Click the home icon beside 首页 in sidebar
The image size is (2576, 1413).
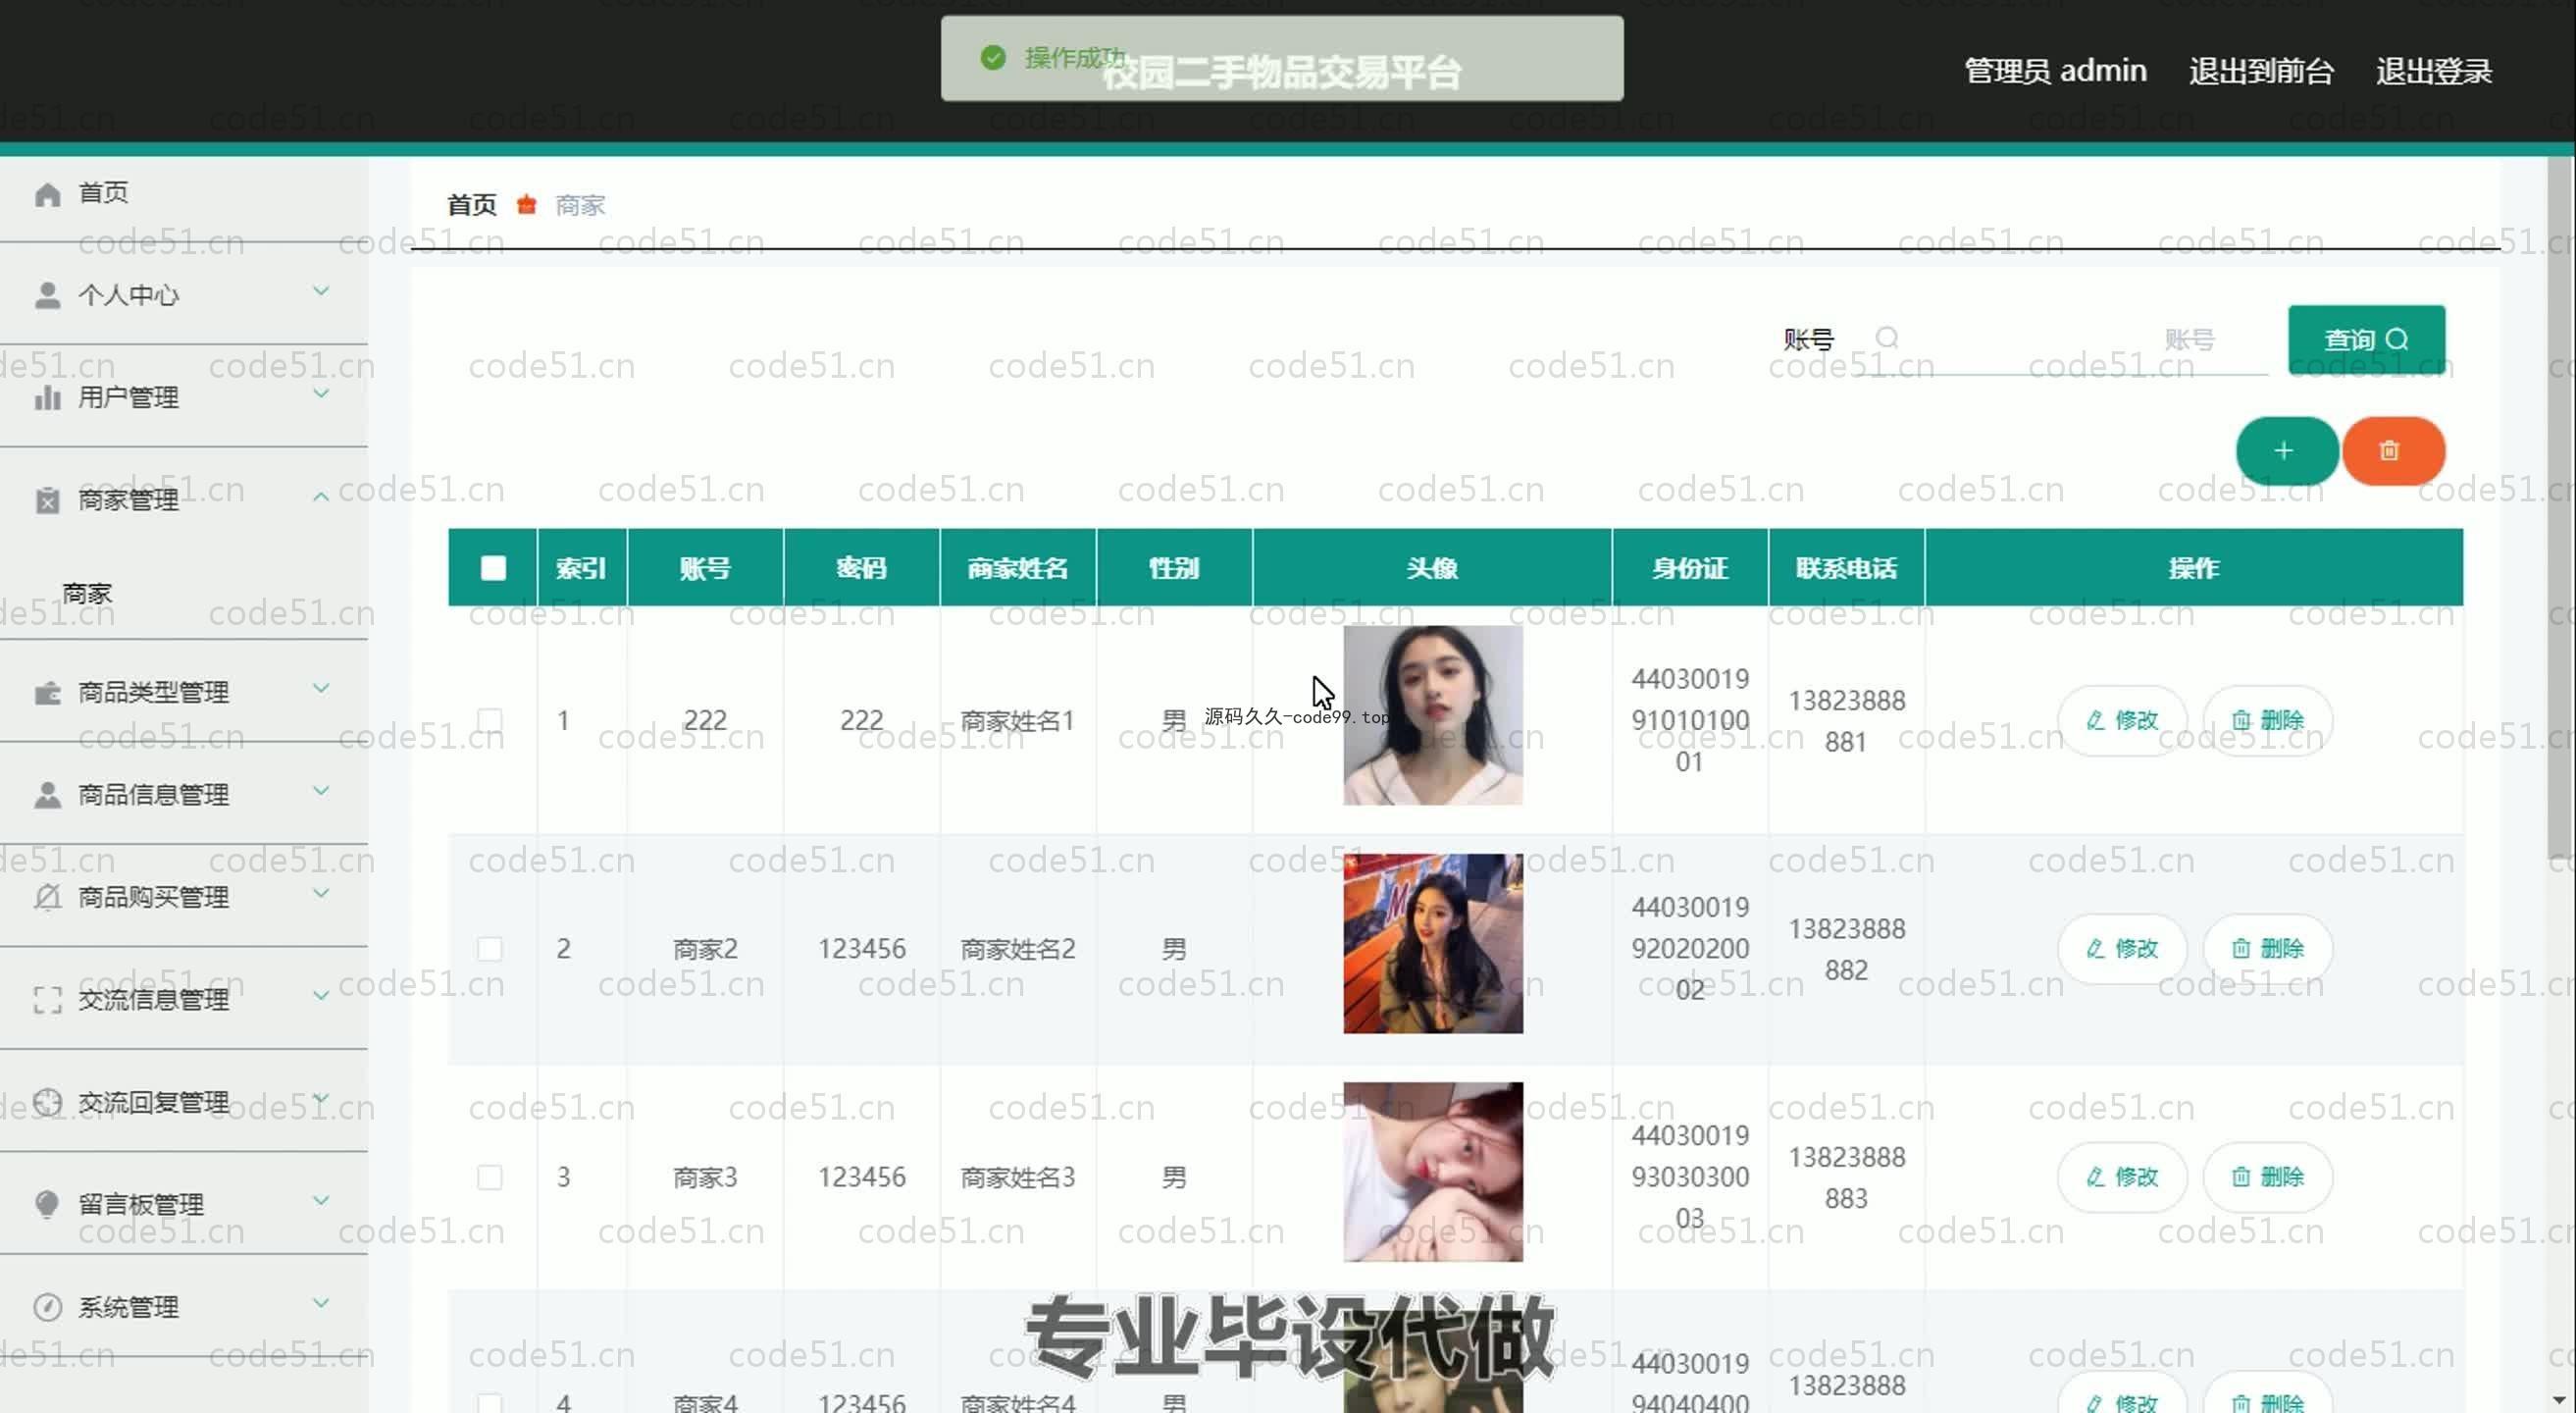pyautogui.click(x=47, y=194)
